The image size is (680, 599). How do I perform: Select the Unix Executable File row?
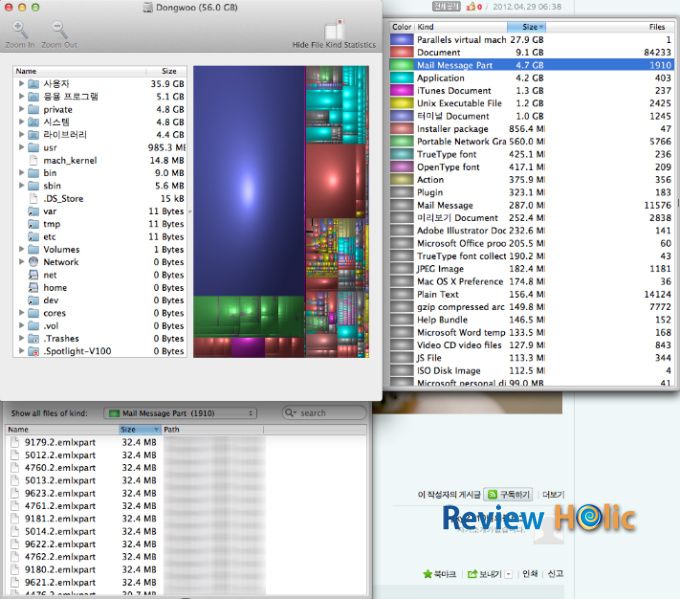(x=532, y=103)
